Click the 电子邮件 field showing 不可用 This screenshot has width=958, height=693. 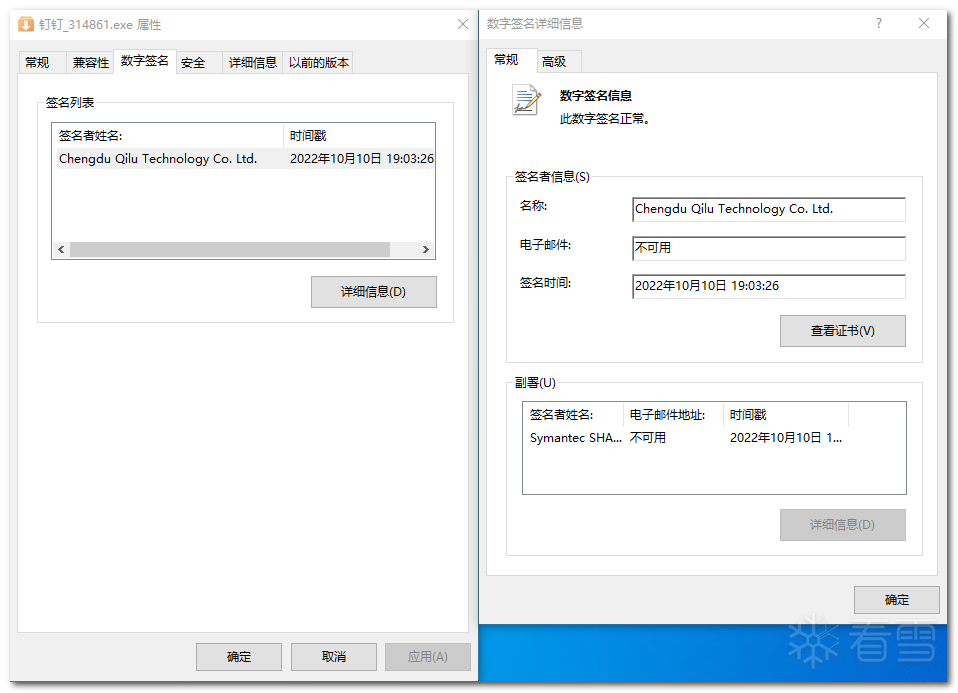pyautogui.click(x=769, y=248)
